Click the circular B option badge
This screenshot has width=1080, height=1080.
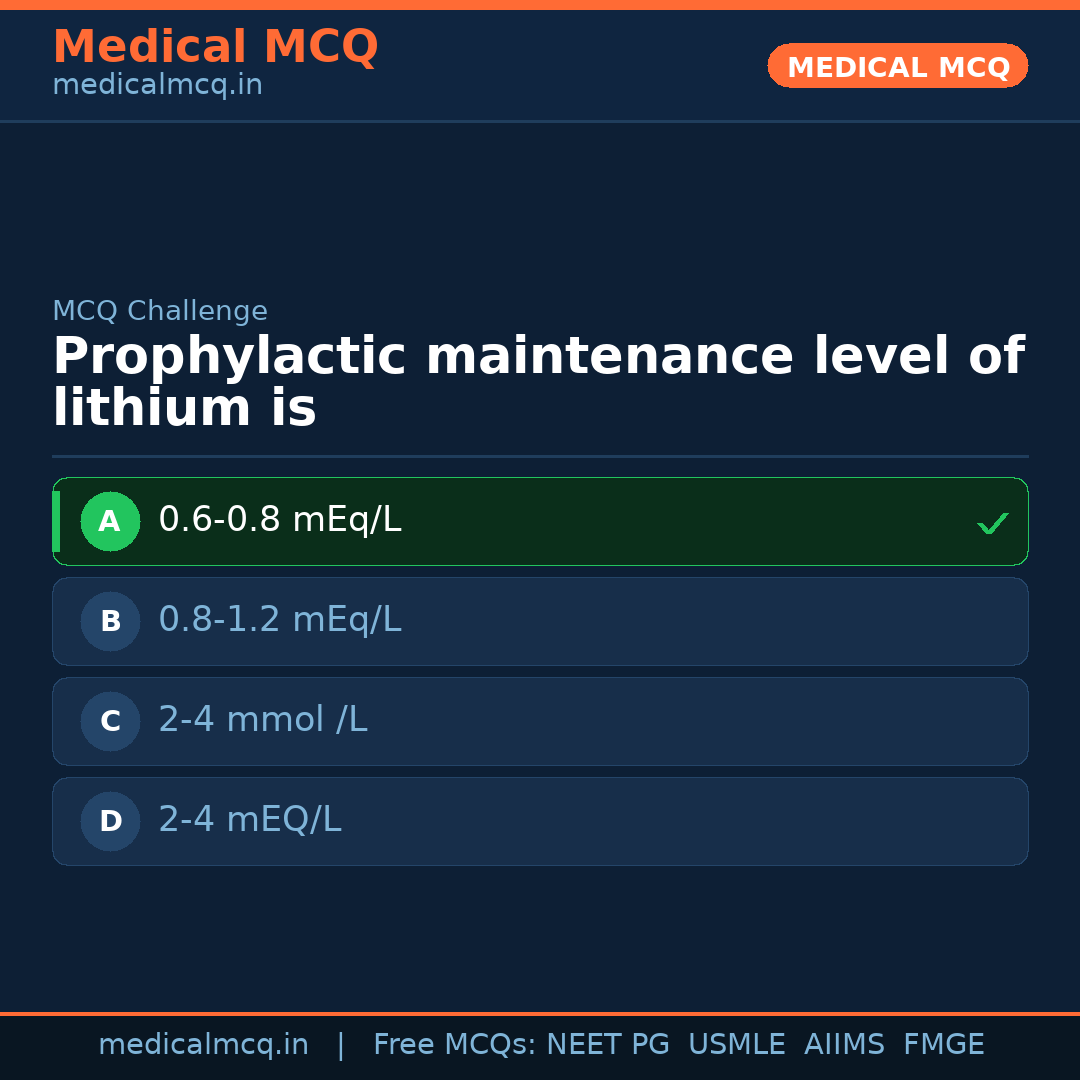pos(110,622)
